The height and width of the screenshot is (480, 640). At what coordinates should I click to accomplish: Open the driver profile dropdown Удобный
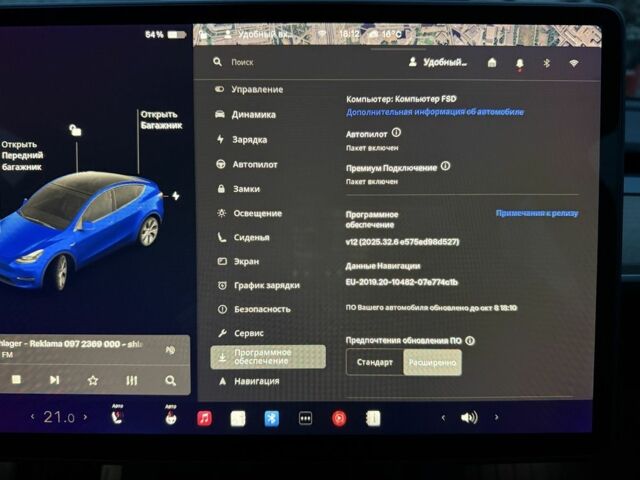tap(438, 62)
